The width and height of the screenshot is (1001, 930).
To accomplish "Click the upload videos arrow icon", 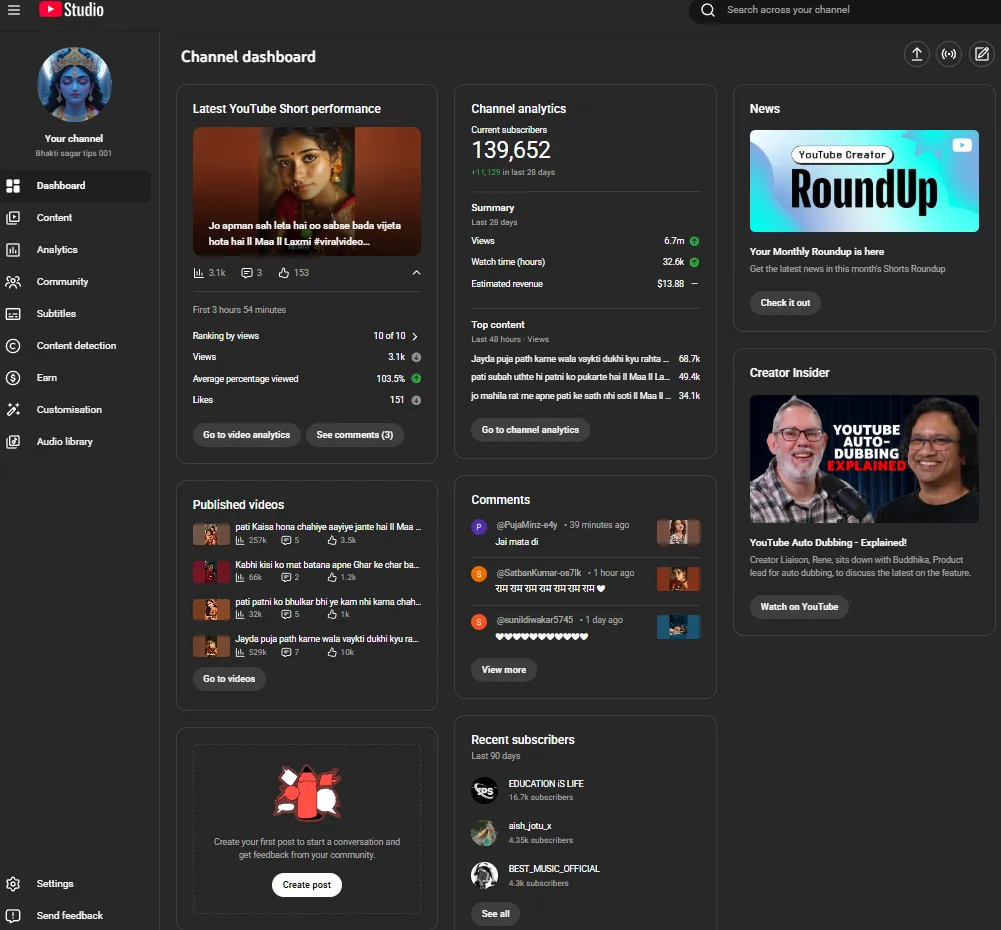I will (917, 54).
